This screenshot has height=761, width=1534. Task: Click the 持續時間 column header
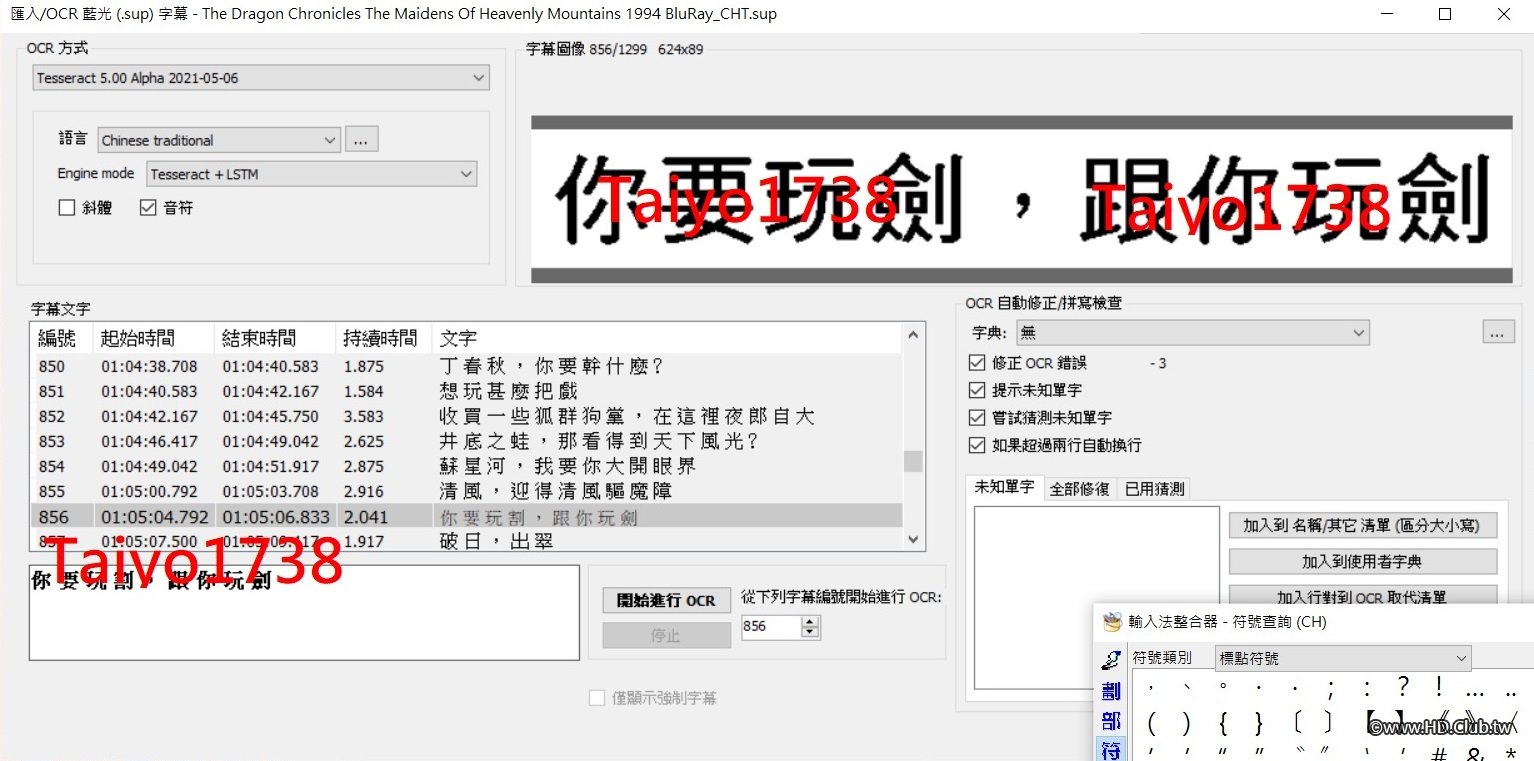(384, 339)
